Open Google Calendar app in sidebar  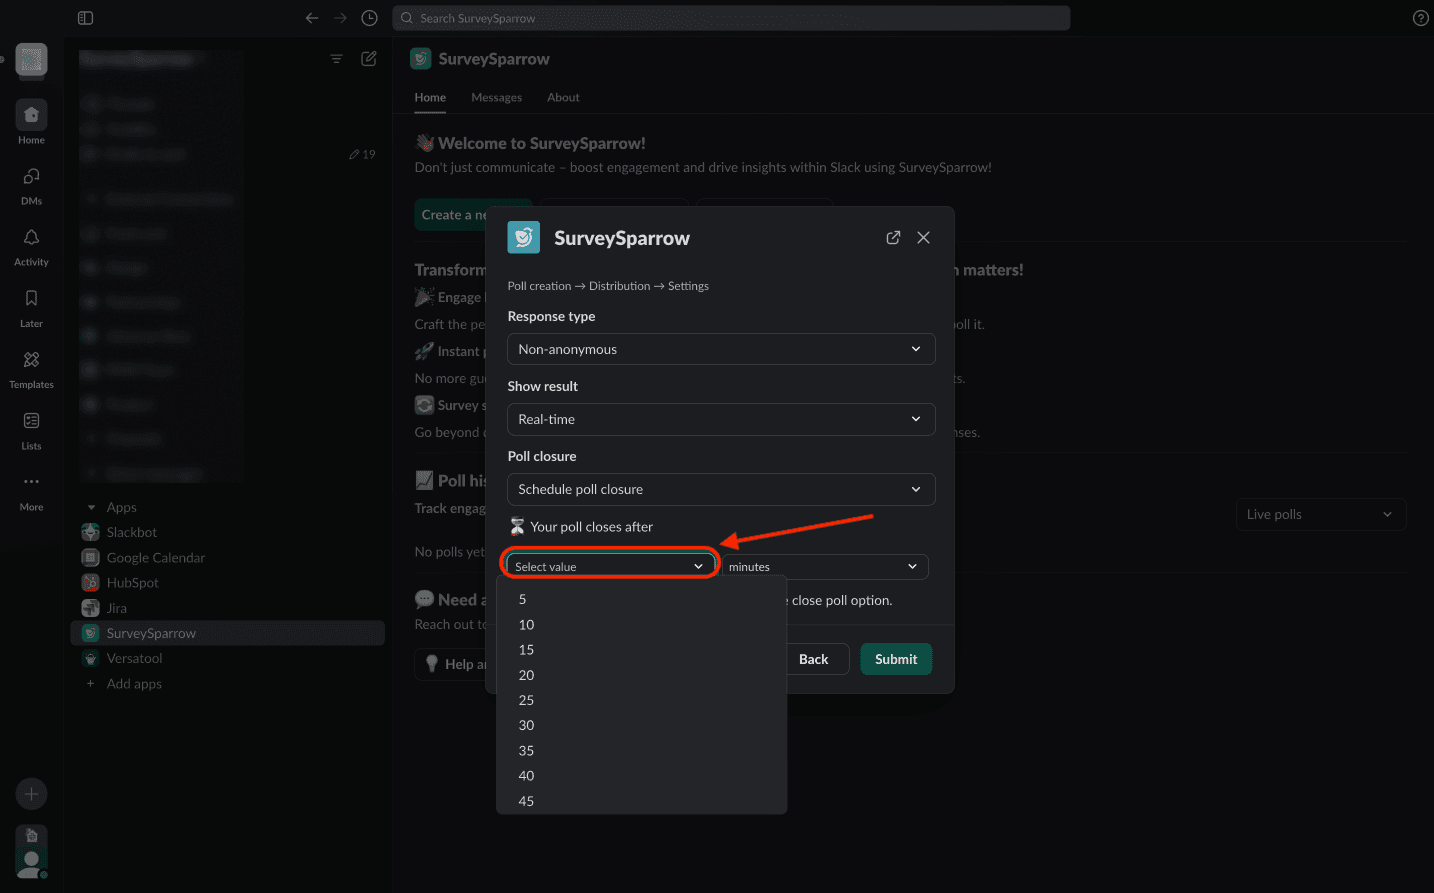pos(155,558)
